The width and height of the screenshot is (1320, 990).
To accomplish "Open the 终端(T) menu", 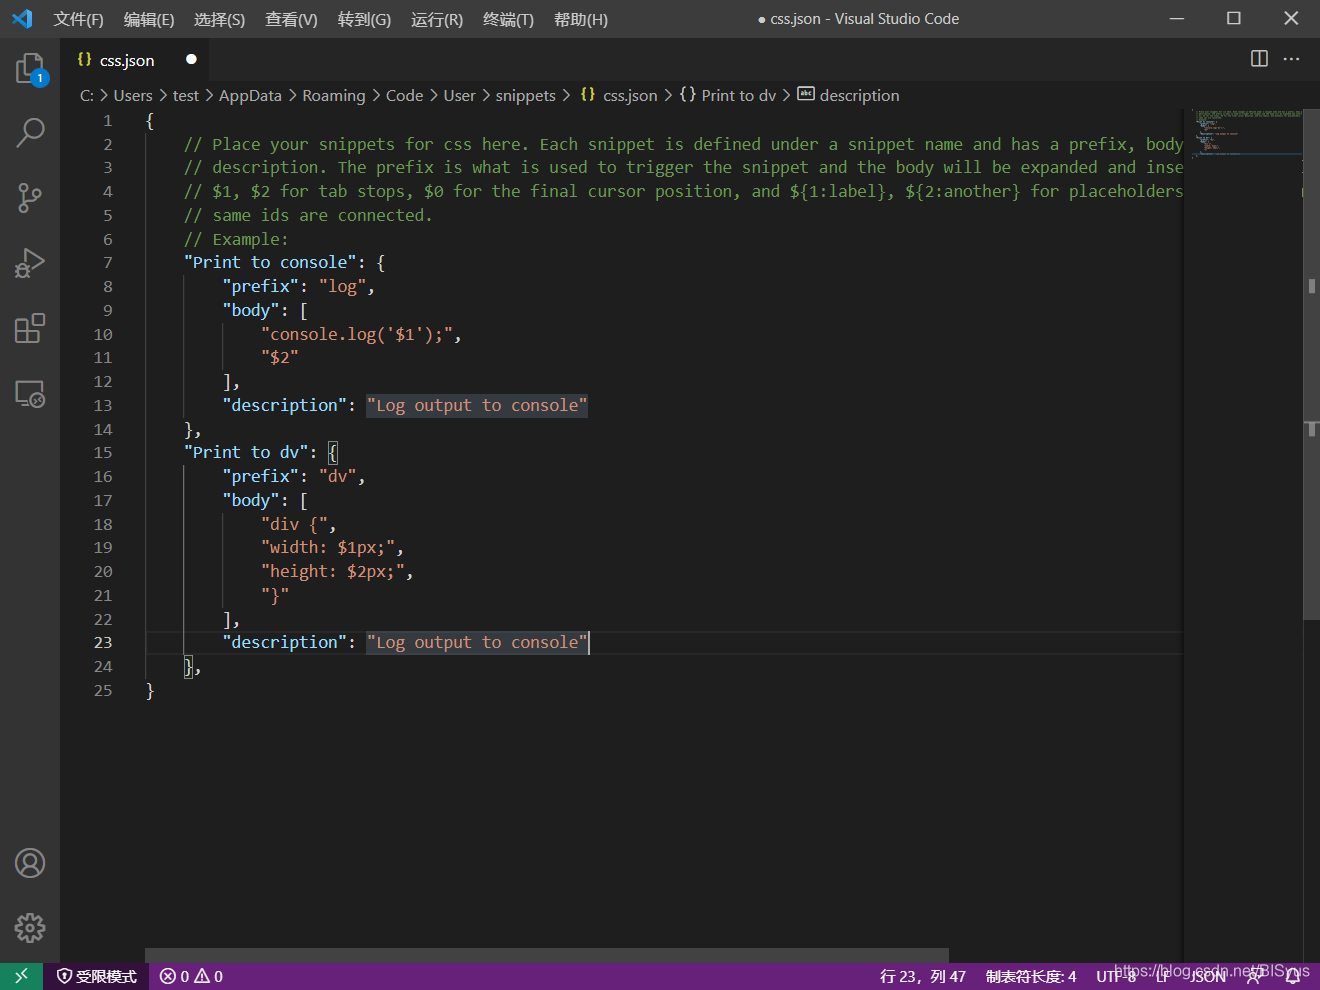I will (508, 19).
